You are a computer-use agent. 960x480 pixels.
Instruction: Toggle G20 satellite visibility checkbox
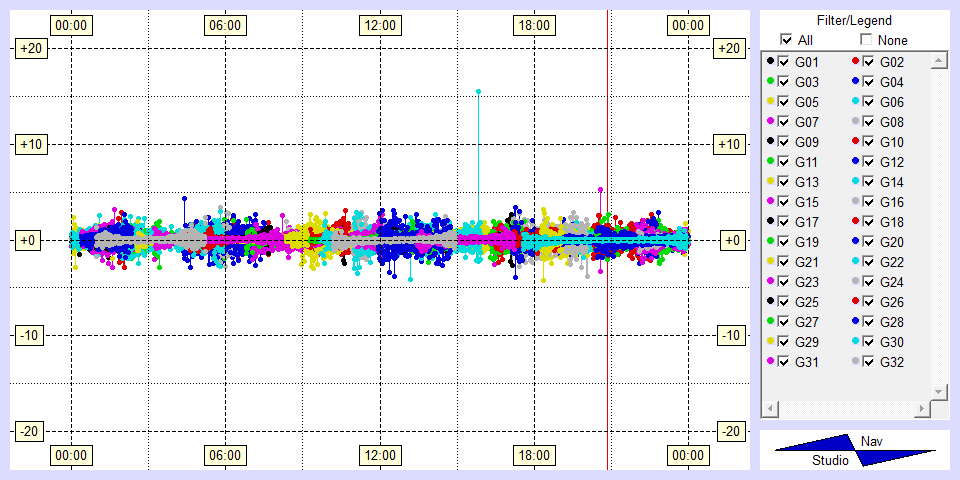pyautogui.click(x=868, y=242)
